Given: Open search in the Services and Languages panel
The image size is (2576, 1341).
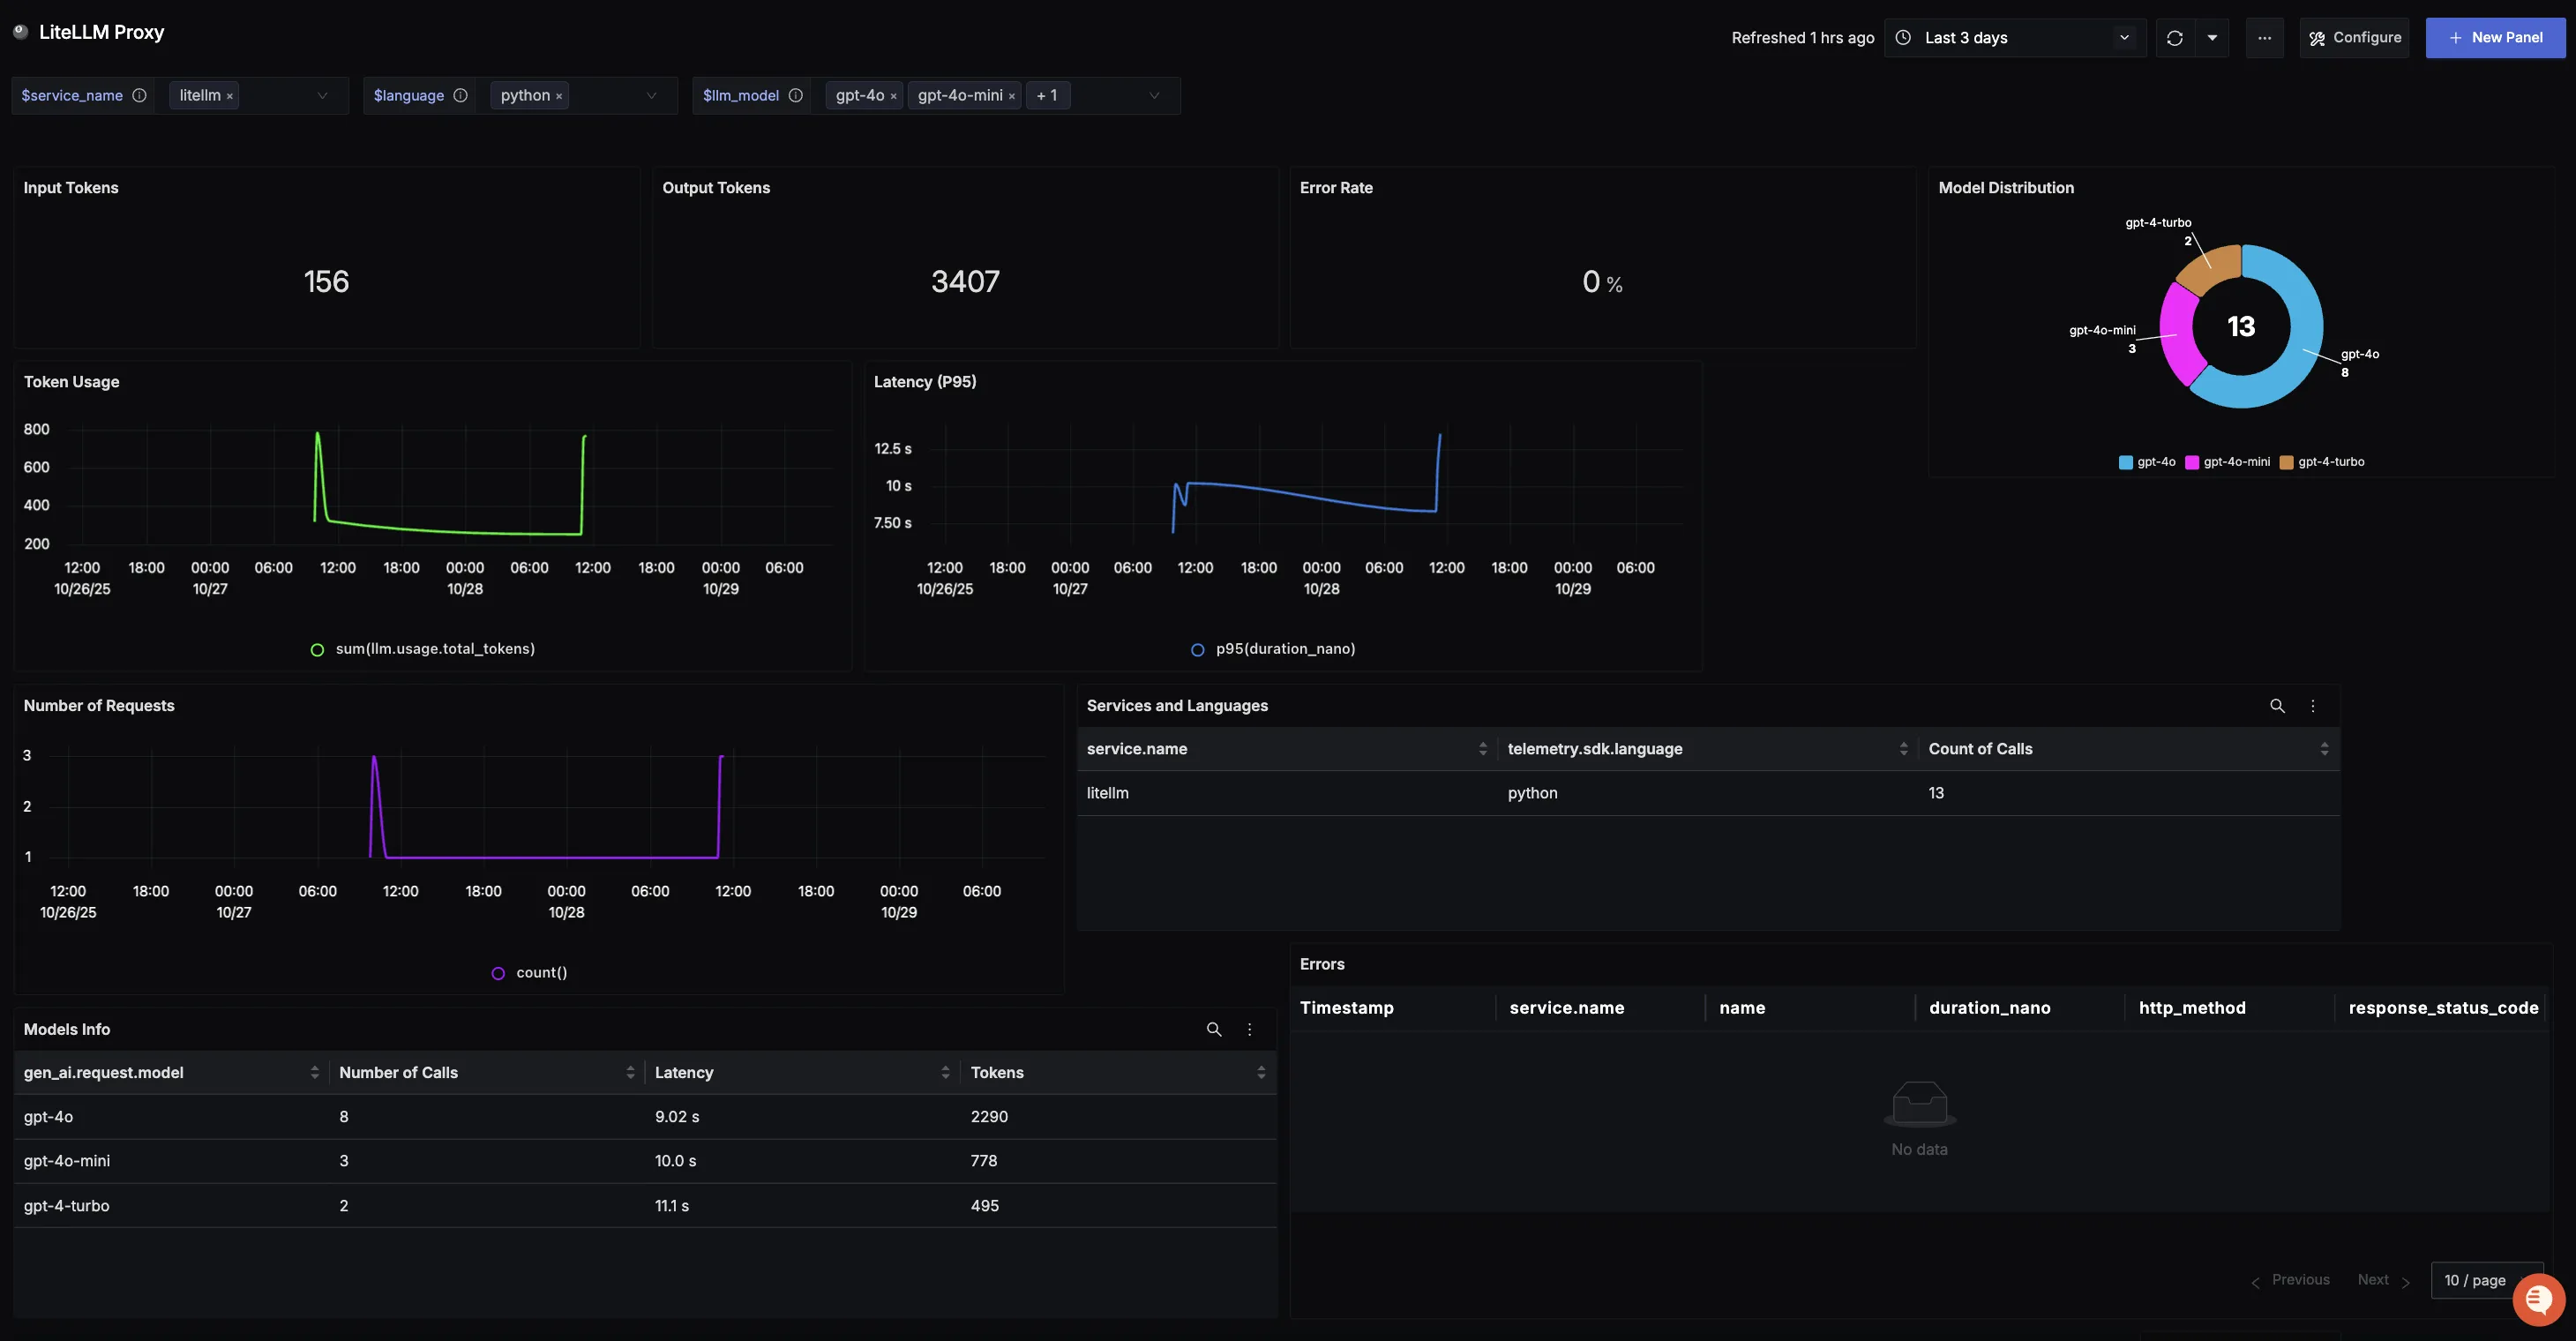Looking at the screenshot, I should (2278, 705).
